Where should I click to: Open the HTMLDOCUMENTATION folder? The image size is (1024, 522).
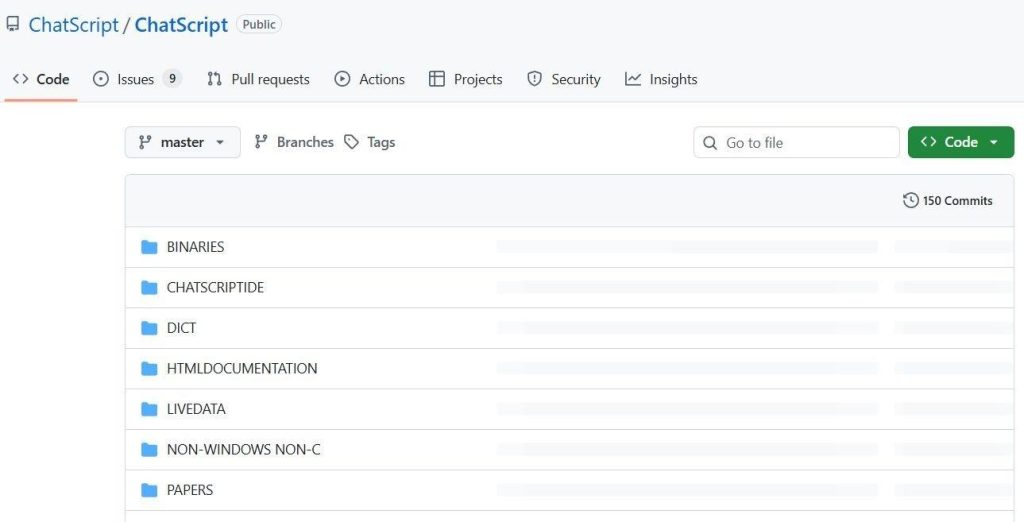click(242, 369)
